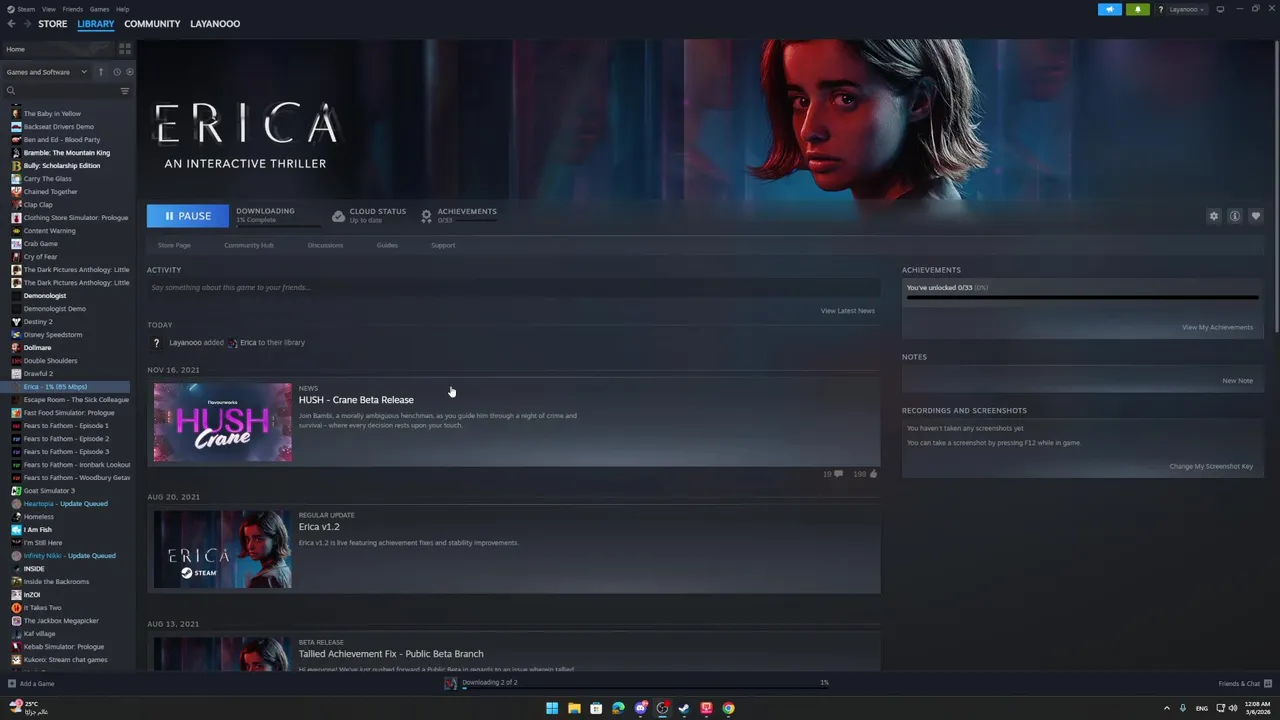The image size is (1280, 720).
Task: Open Erica's manage settings gear
Action: click(1214, 216)
